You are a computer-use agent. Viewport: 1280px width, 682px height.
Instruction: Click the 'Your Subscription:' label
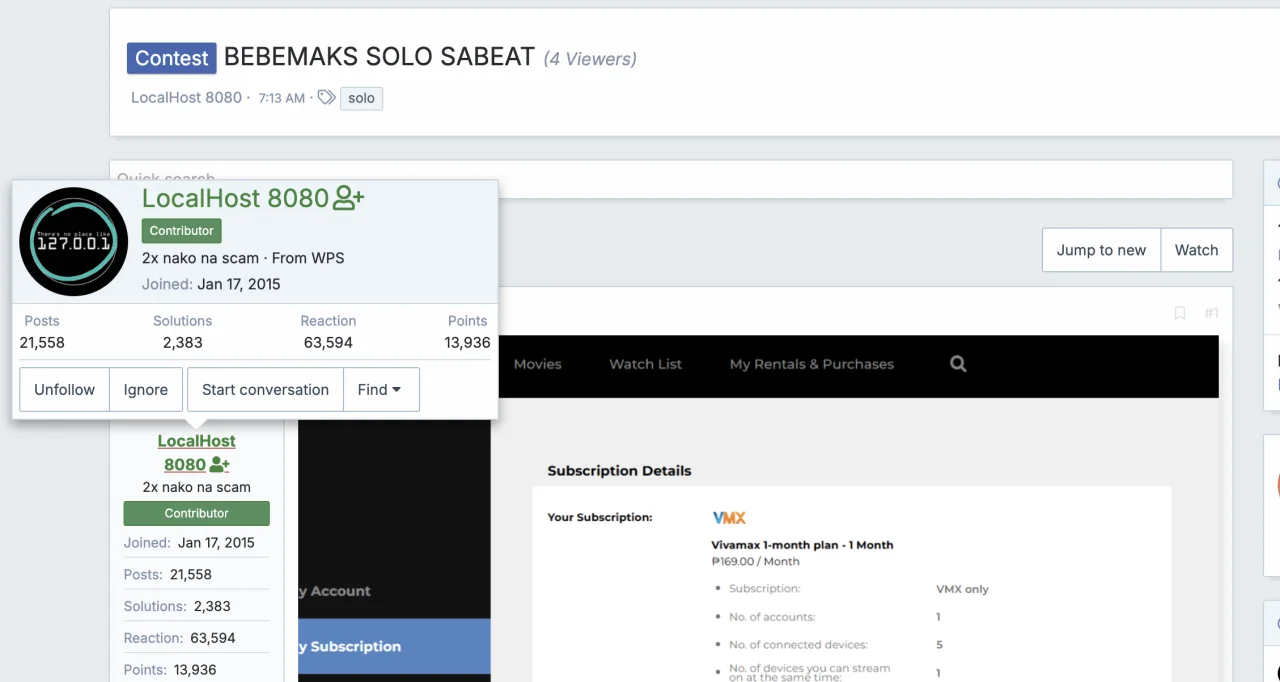coord(600,517)
